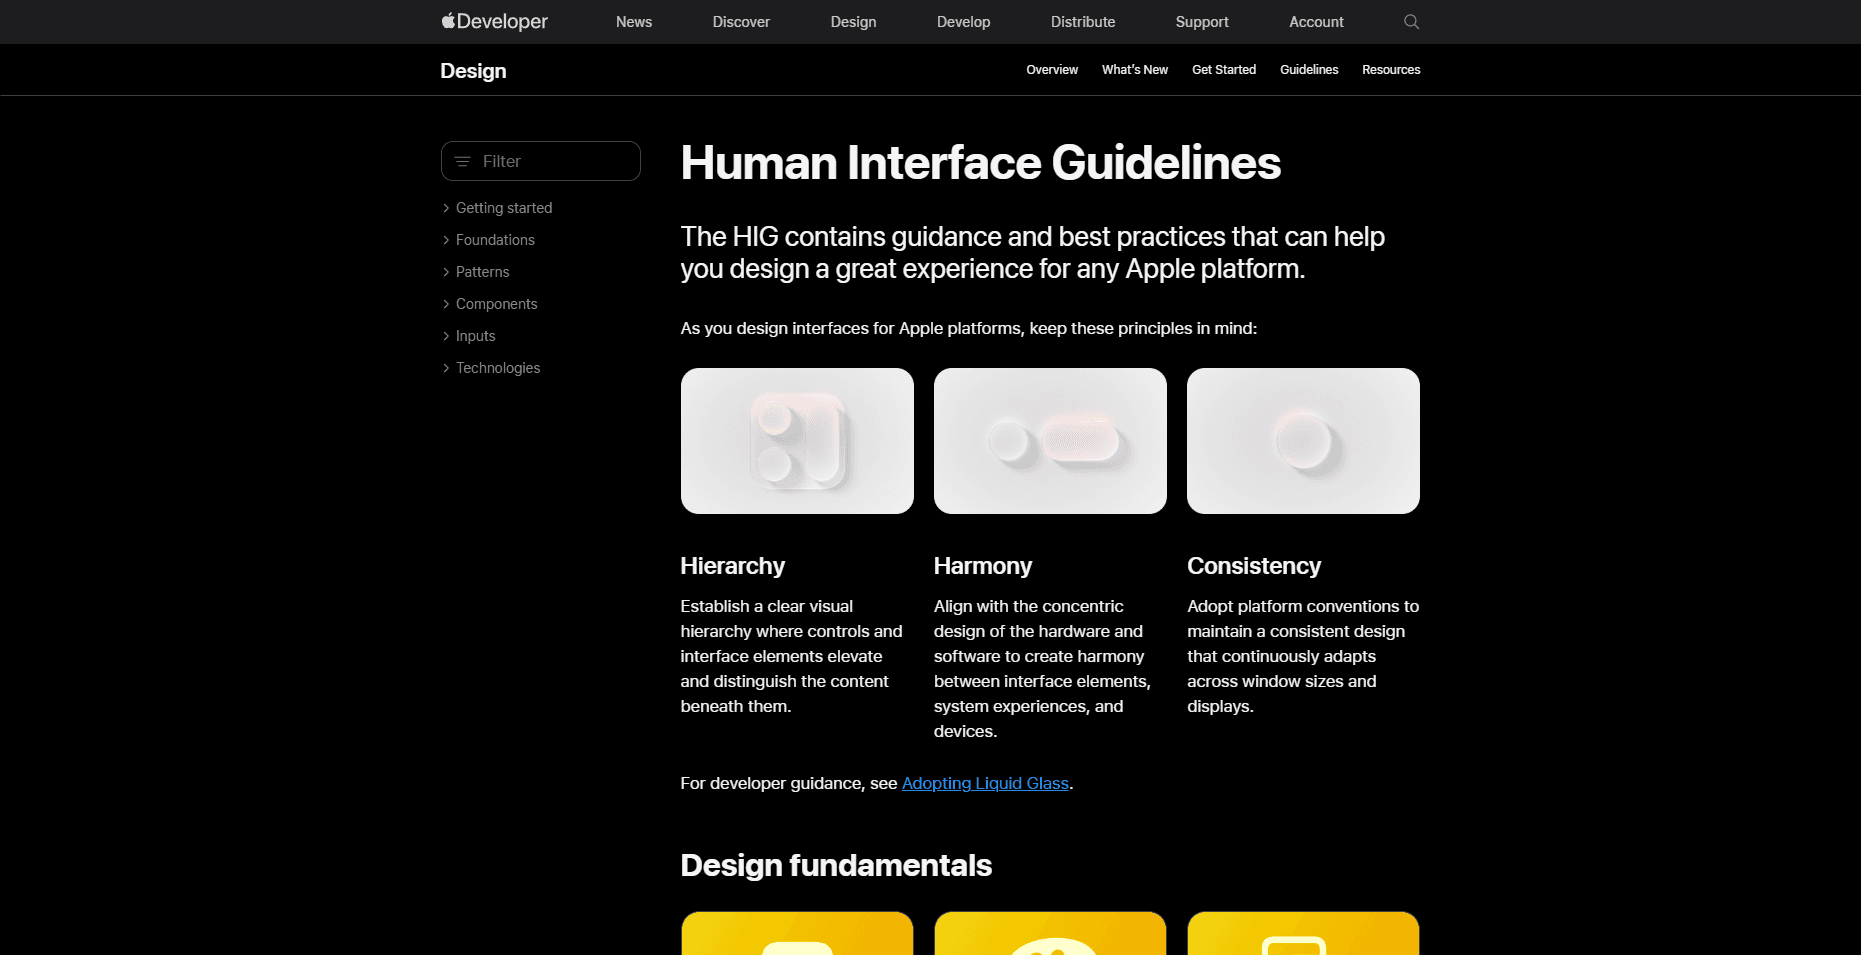Open the search magnifier icon
1861x955 pixels.
[x=1411, y=22]
